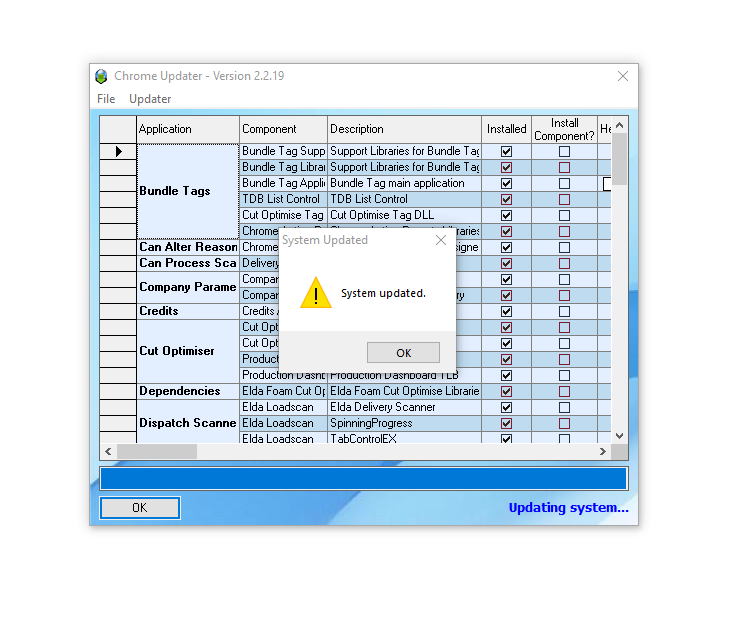Click the yellow warning icon in dialog

[316, 293]
